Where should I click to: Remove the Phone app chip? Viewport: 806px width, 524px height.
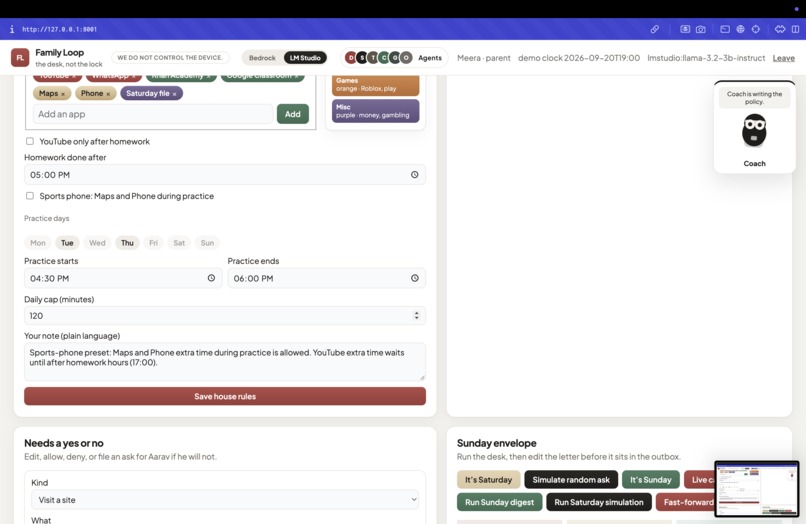point(108,94)
